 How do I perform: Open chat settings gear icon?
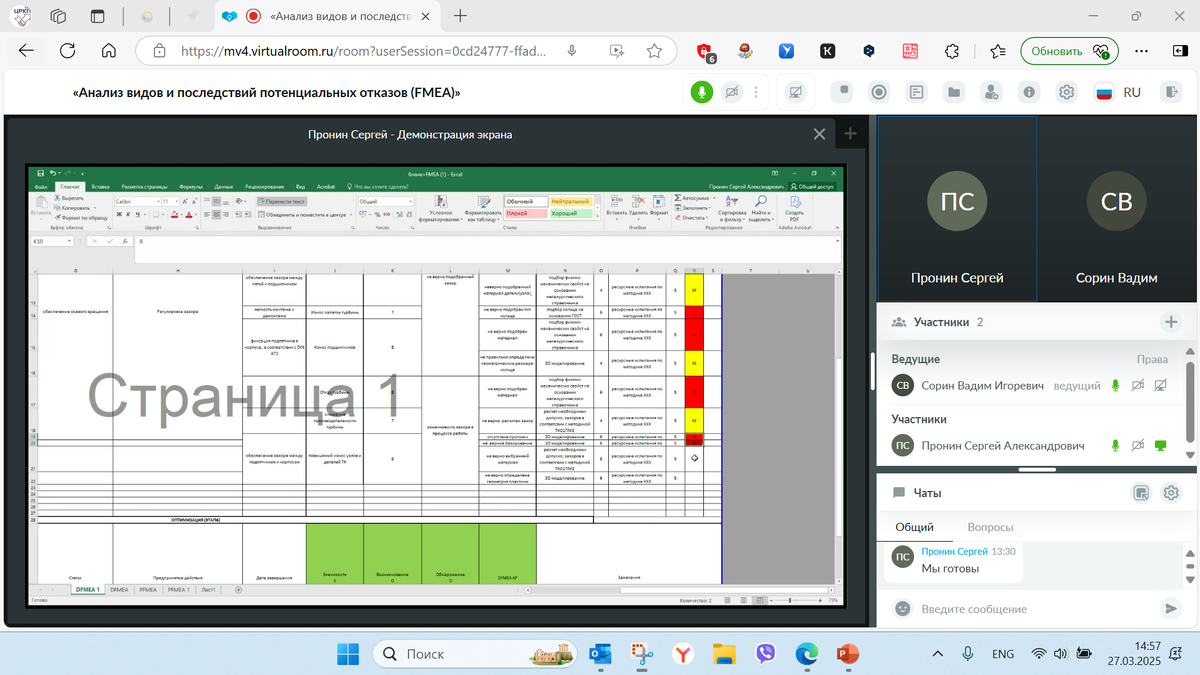[1170, 492]
